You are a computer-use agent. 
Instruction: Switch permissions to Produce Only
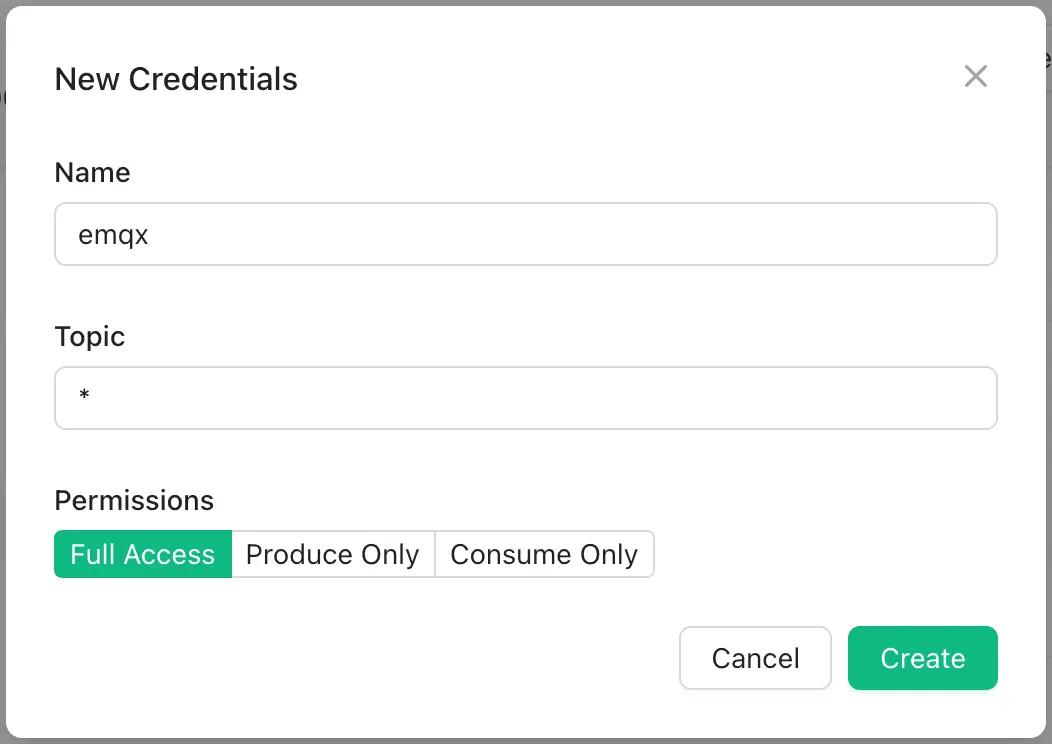(333, 554)
